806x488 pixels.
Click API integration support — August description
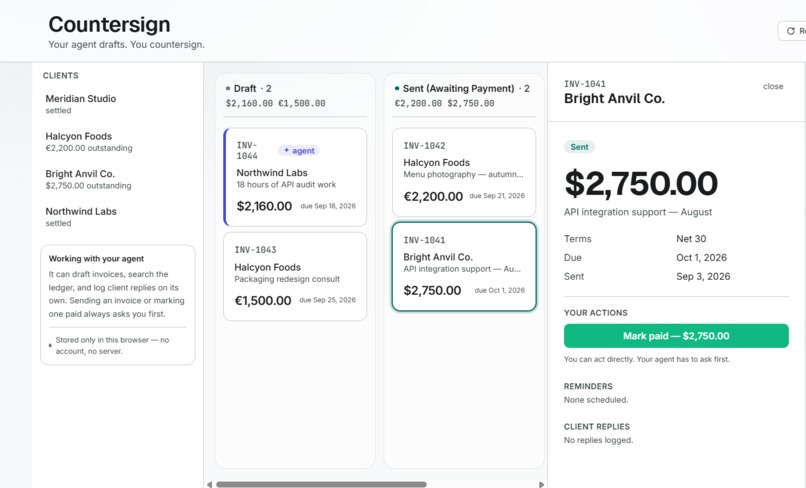click(638, 212)
